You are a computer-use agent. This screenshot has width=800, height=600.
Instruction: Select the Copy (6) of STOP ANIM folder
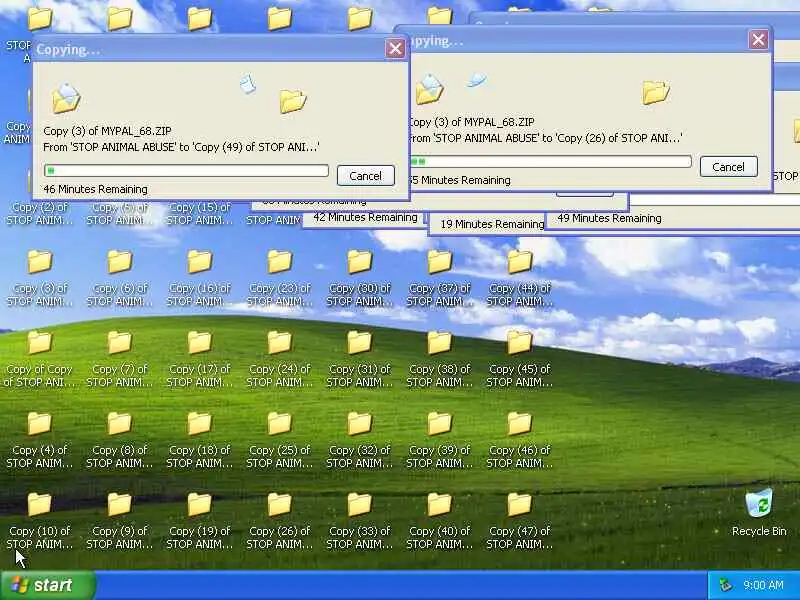tap(119, 278)
